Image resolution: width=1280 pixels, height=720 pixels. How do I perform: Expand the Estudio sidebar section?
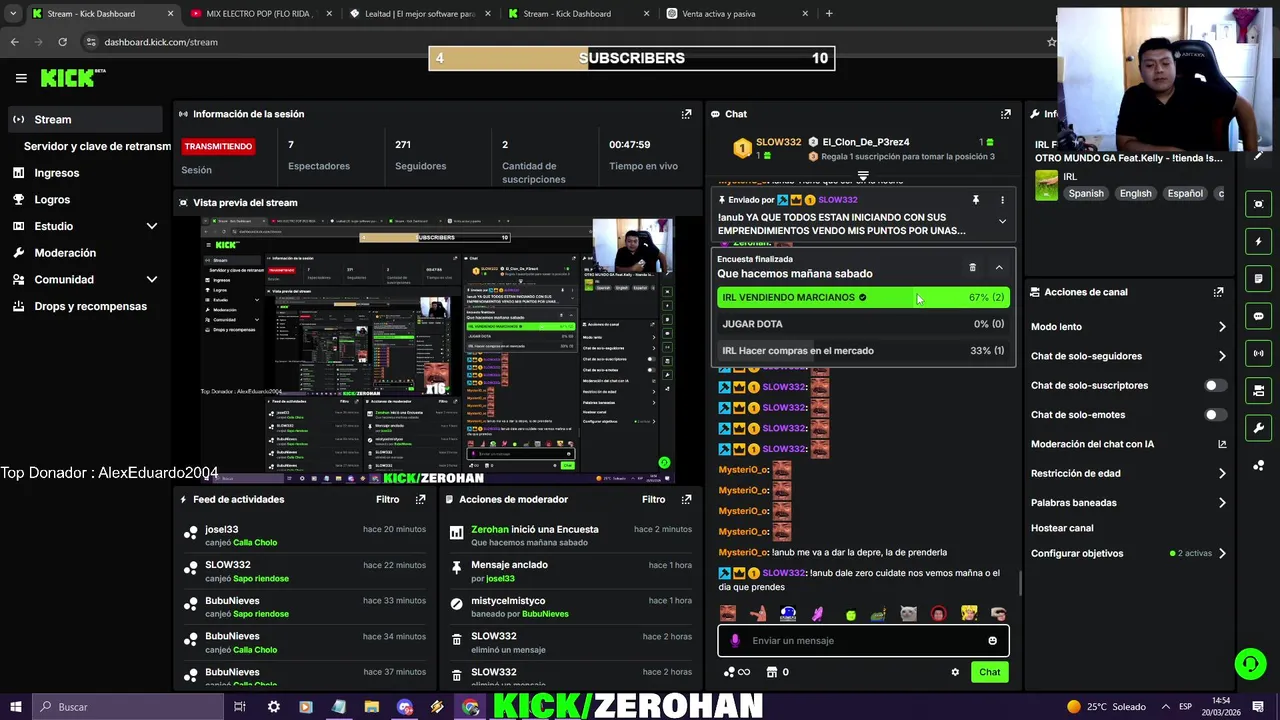(152, 226)
